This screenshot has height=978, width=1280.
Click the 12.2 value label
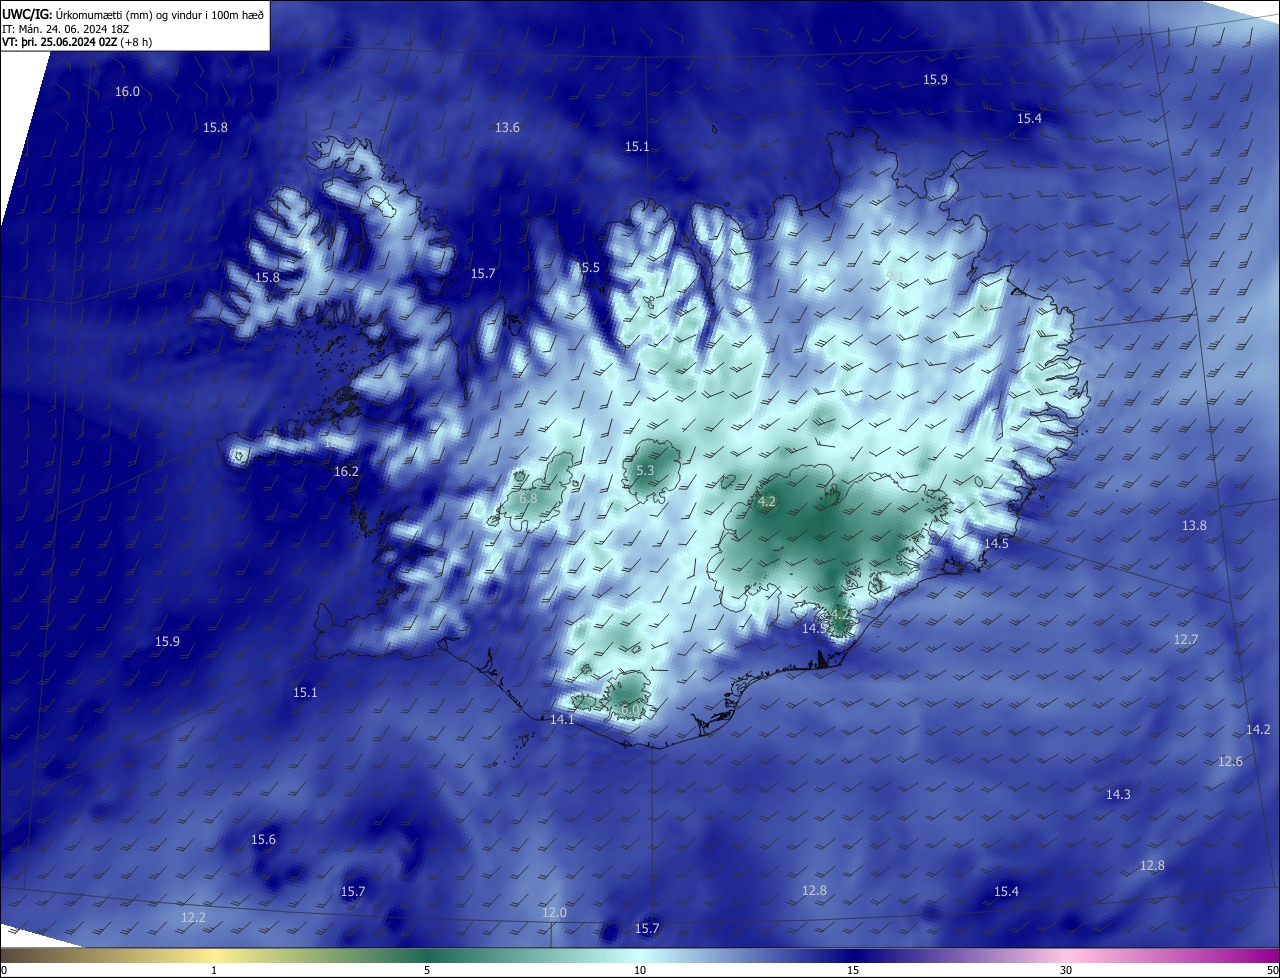coord(193,918)
